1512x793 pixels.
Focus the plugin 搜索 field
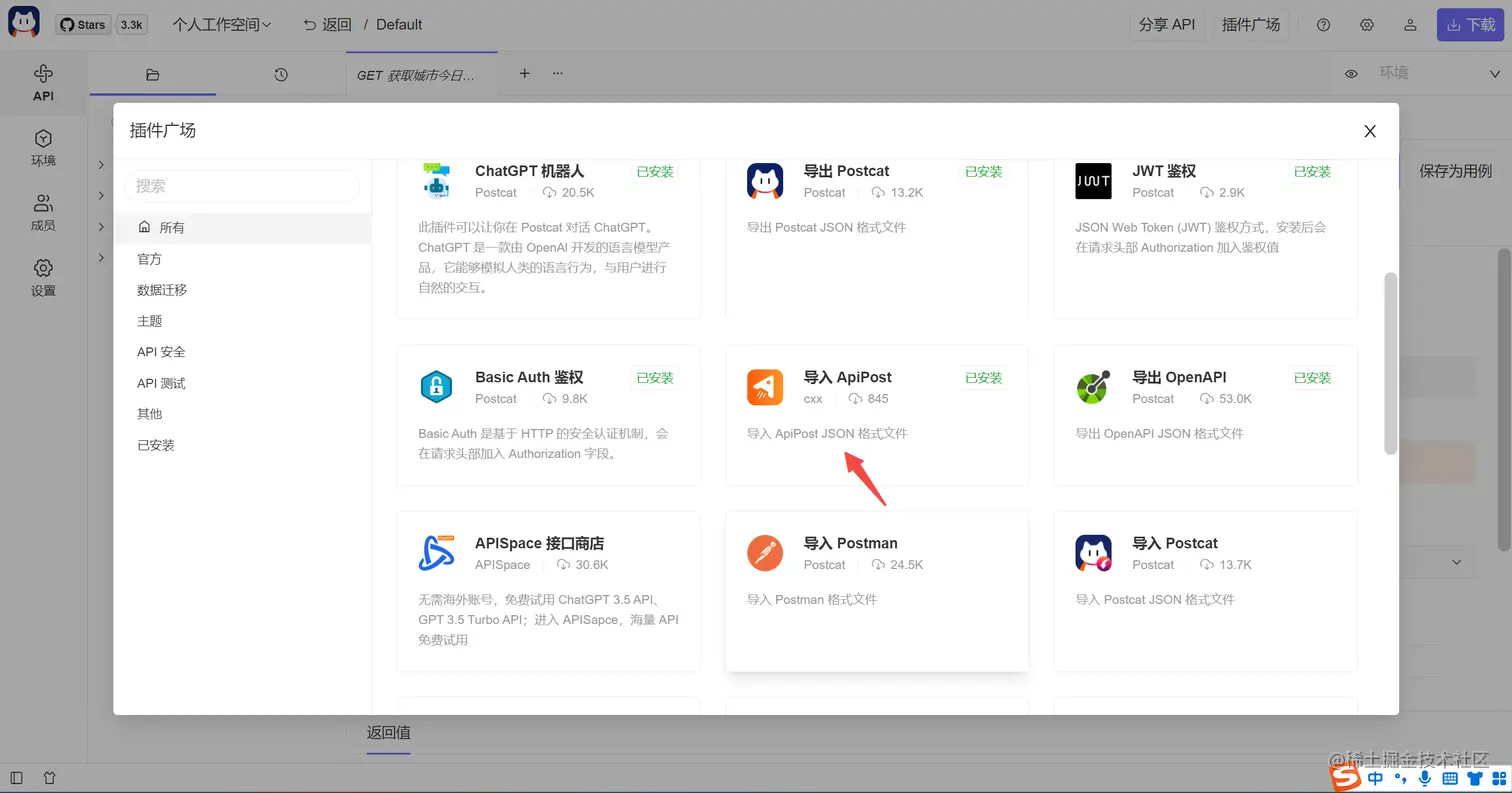242,186
